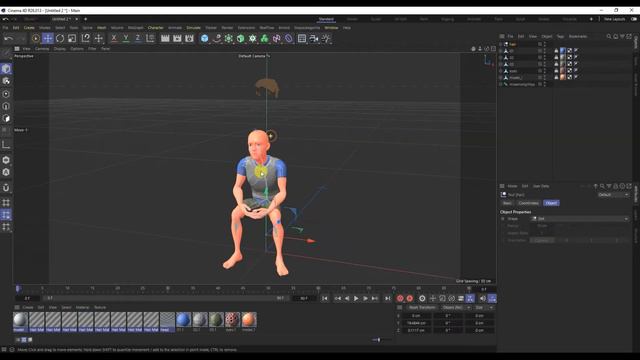Open Object Manager Tags menu
The width and height of the screenshot is (640, 360).
pos(560,36)
